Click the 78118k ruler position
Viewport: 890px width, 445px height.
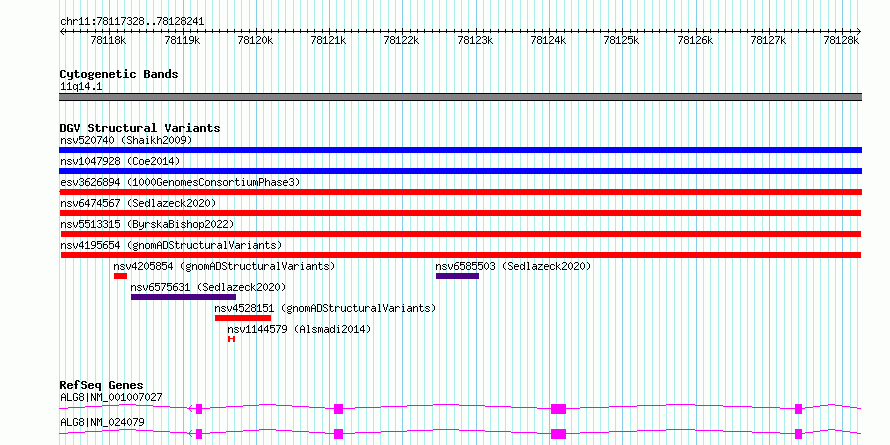108,40
